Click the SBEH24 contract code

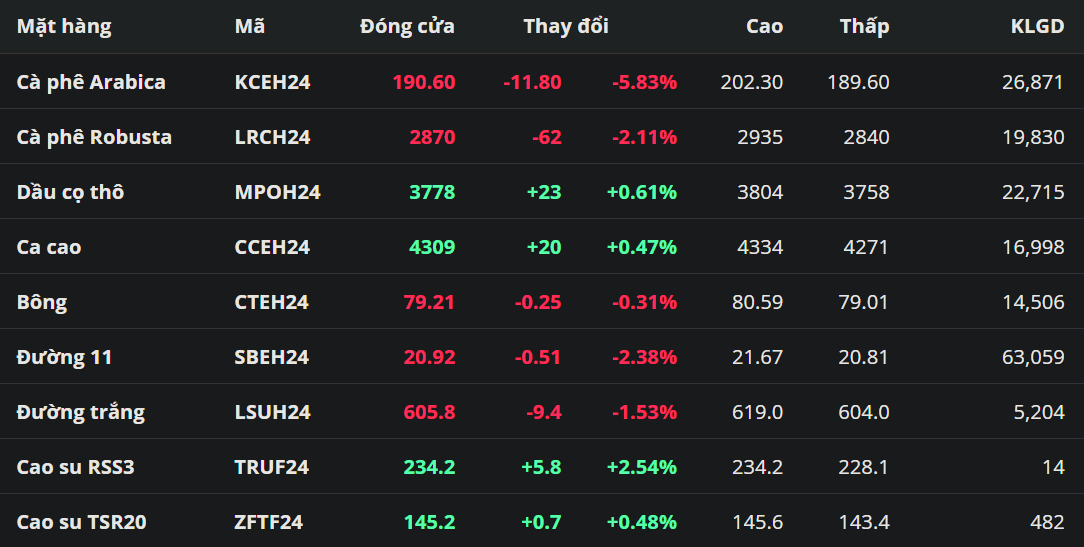[271, 357]
